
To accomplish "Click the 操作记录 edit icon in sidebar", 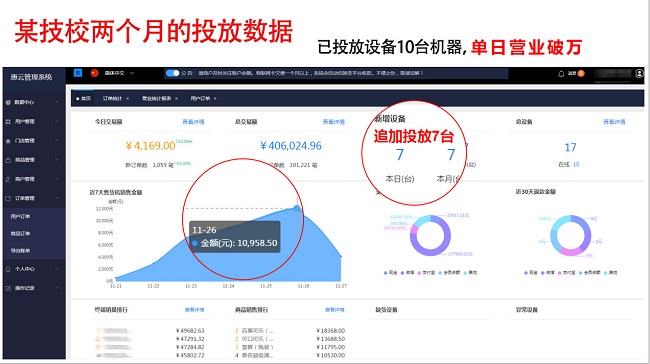I will point(8,288).
